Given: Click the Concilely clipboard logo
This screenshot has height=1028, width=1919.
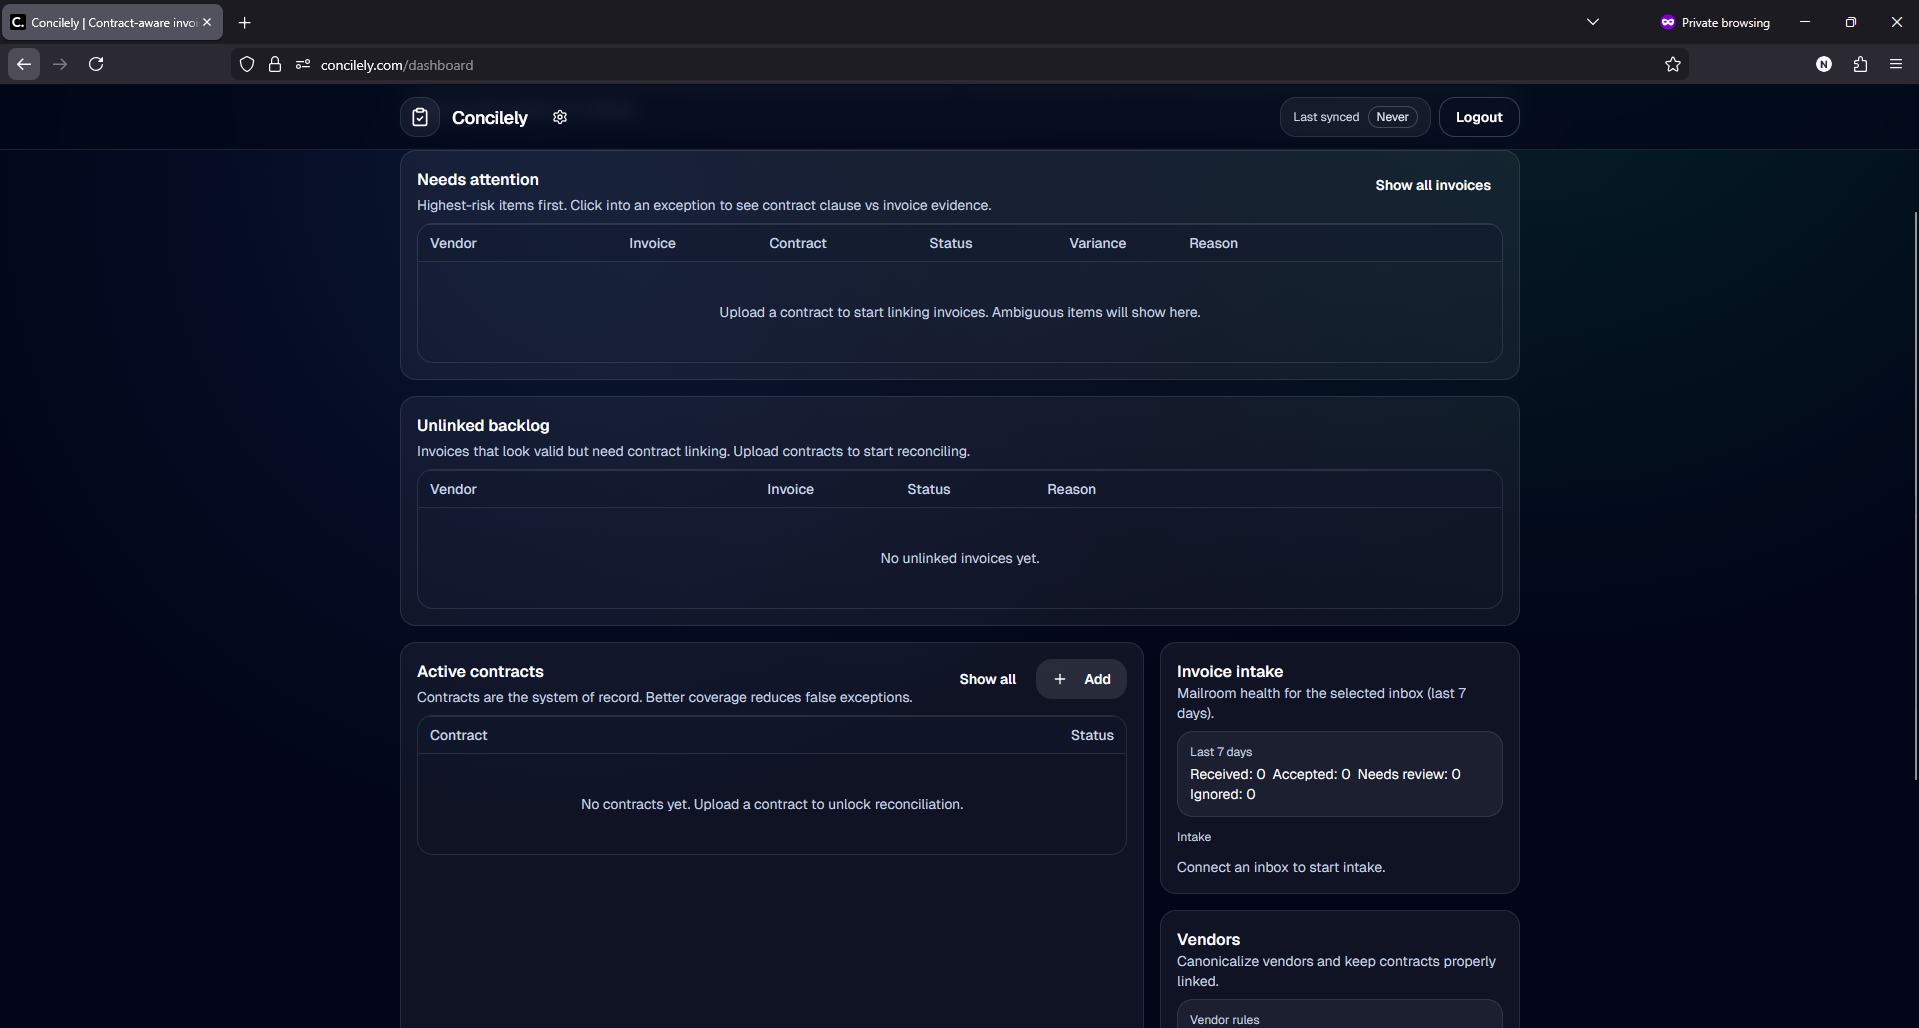Looking at the screenshot, I should 420,117.
